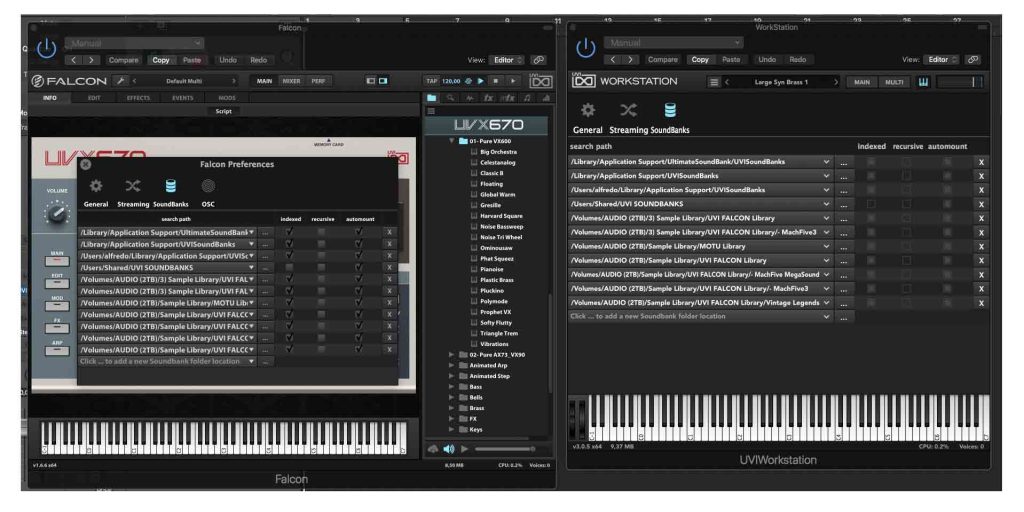Open WorkStation hamburger menu icon
This screenshot has height=512, width=1024.
tap(714, 82)
